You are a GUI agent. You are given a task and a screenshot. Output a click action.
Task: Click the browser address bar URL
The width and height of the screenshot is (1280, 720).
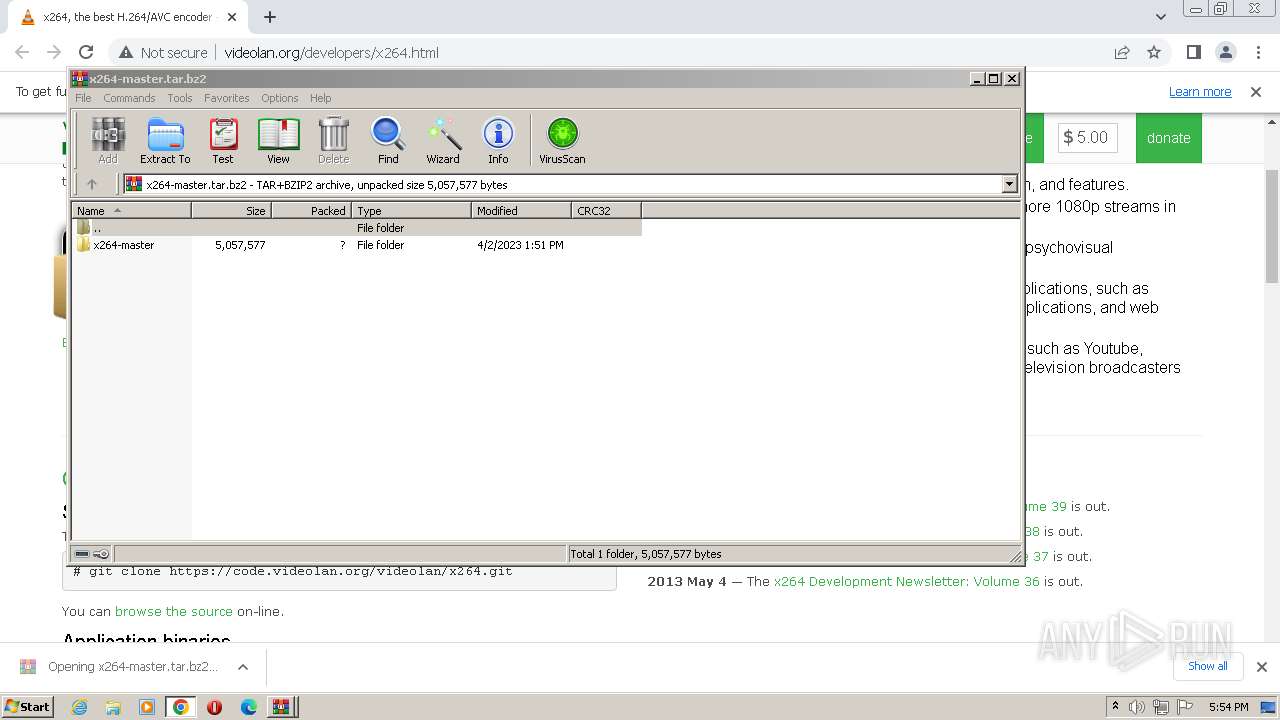(331, 53)
